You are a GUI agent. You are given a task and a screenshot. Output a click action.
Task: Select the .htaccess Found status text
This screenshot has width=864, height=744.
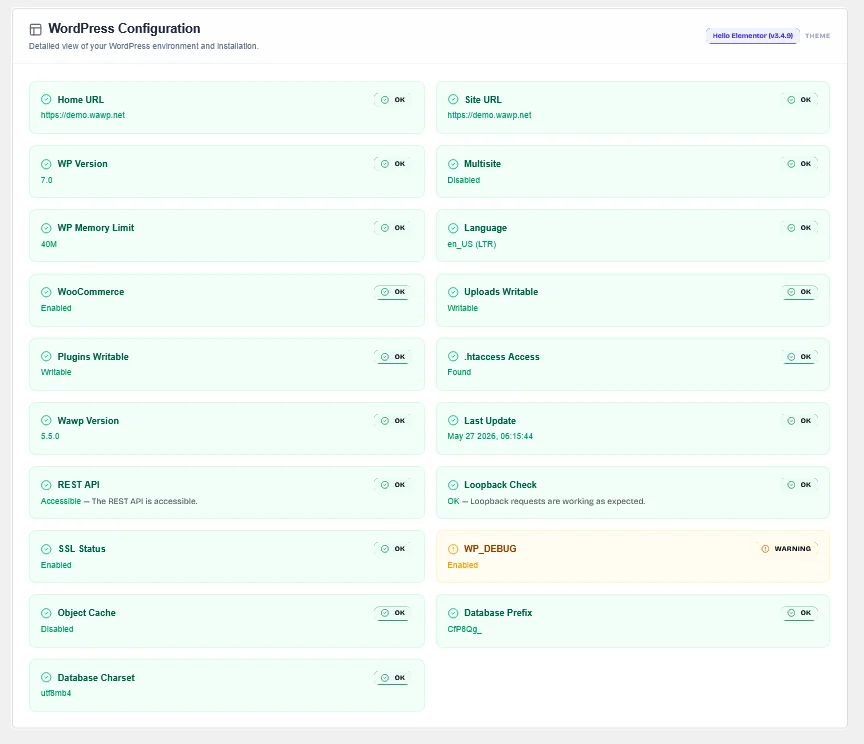click(459, 372)
